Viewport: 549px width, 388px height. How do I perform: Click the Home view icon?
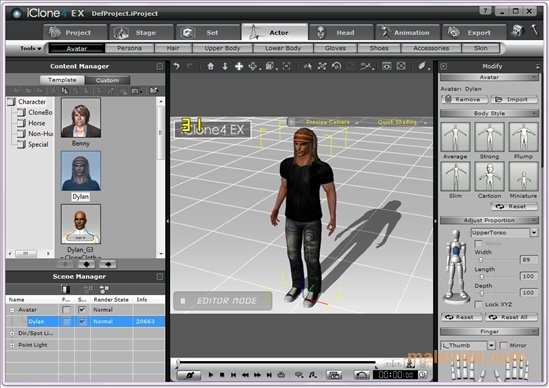(210, 66)
